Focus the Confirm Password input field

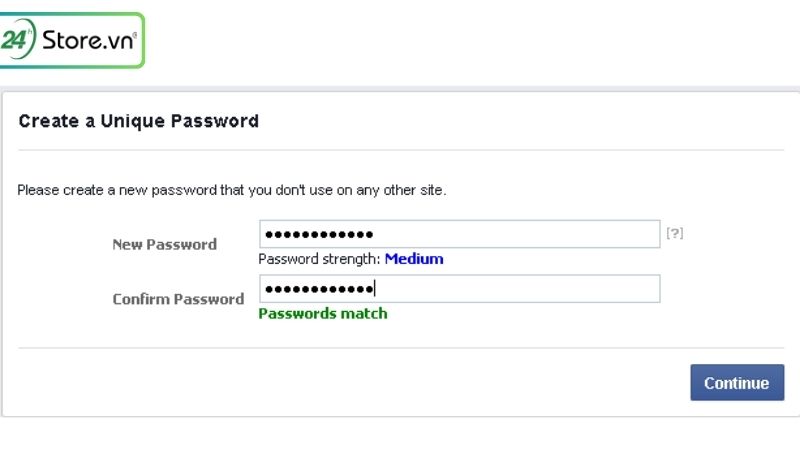[460, 289]
